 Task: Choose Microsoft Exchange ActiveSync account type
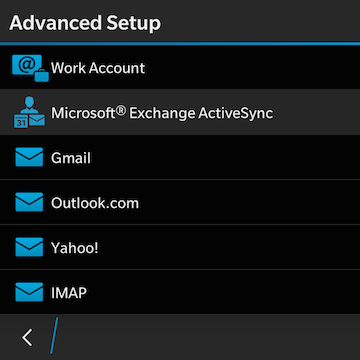click(180, 112)
